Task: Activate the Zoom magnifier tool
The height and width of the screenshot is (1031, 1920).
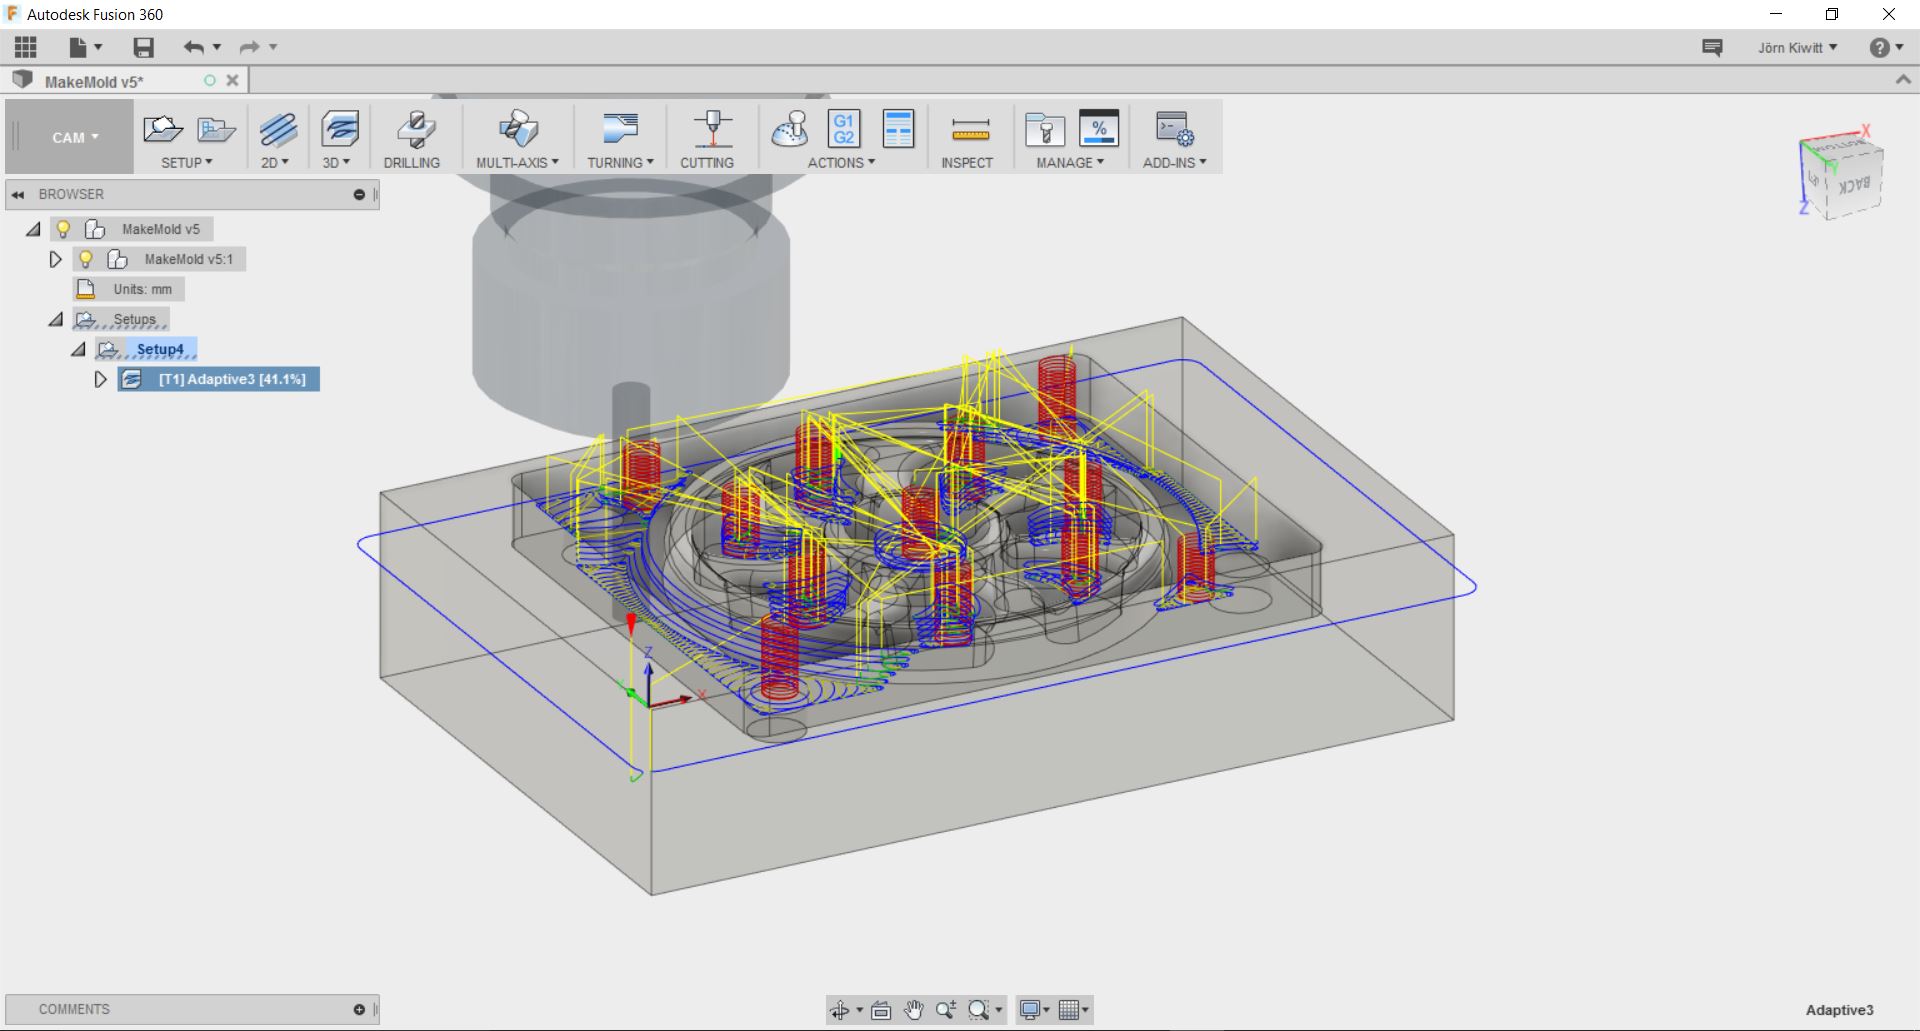Action: (x=945, y=1010)
